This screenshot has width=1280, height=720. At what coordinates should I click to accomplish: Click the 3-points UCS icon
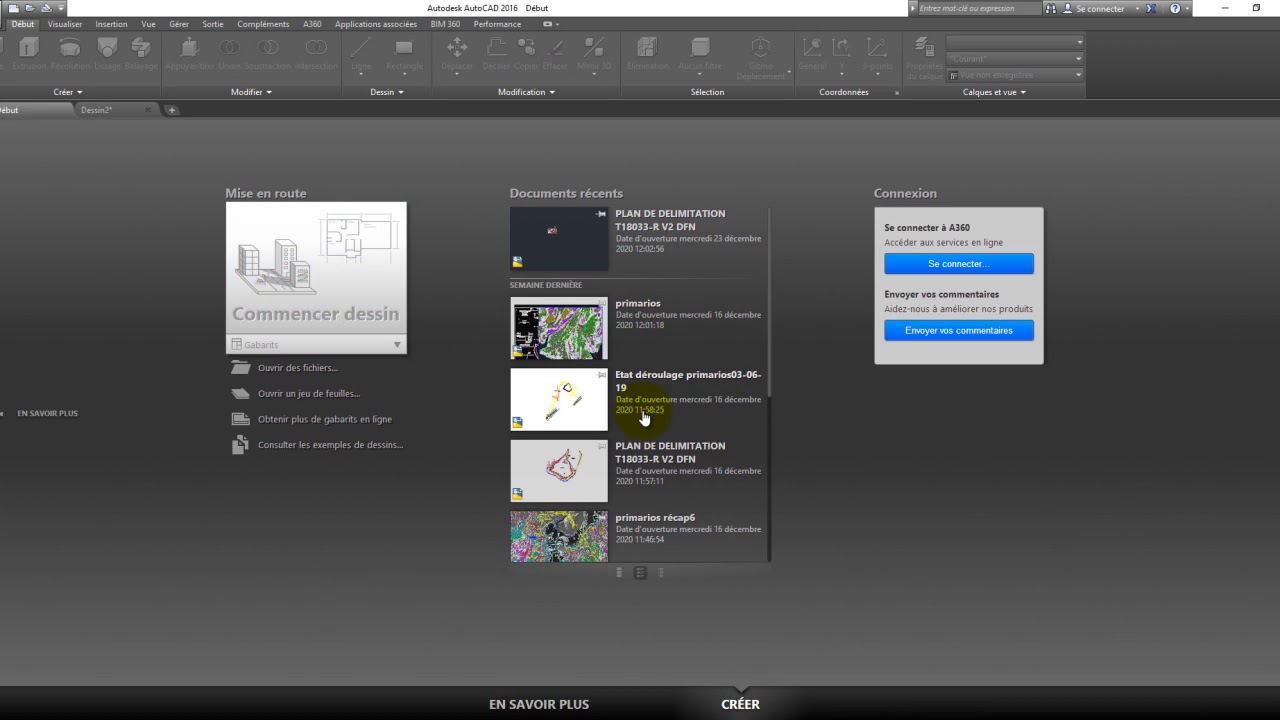(x=877, y=47)
